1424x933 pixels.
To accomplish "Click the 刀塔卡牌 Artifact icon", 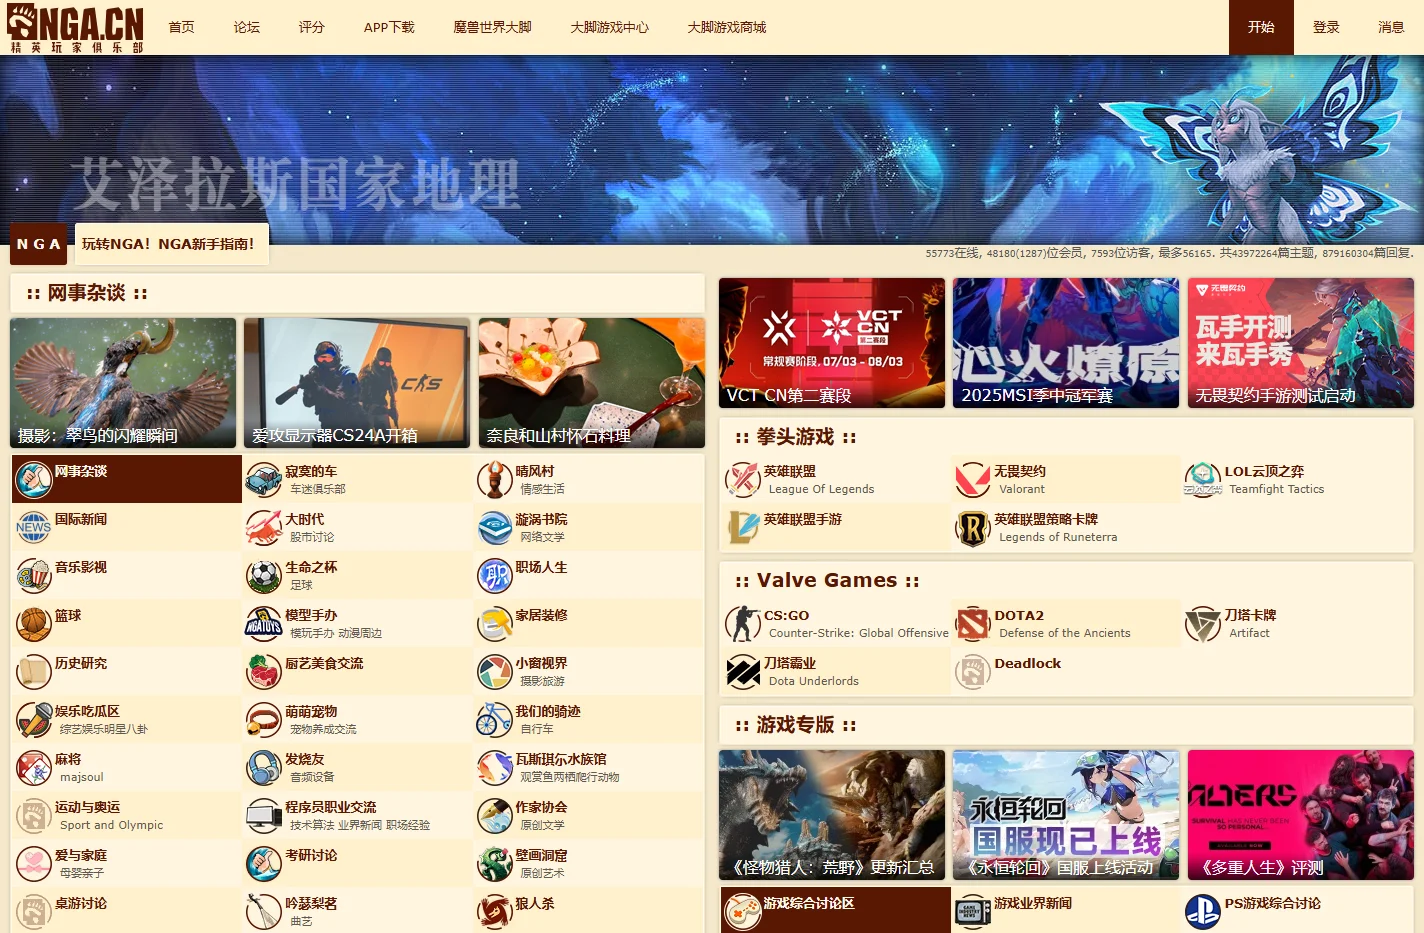I will 1203,623.
